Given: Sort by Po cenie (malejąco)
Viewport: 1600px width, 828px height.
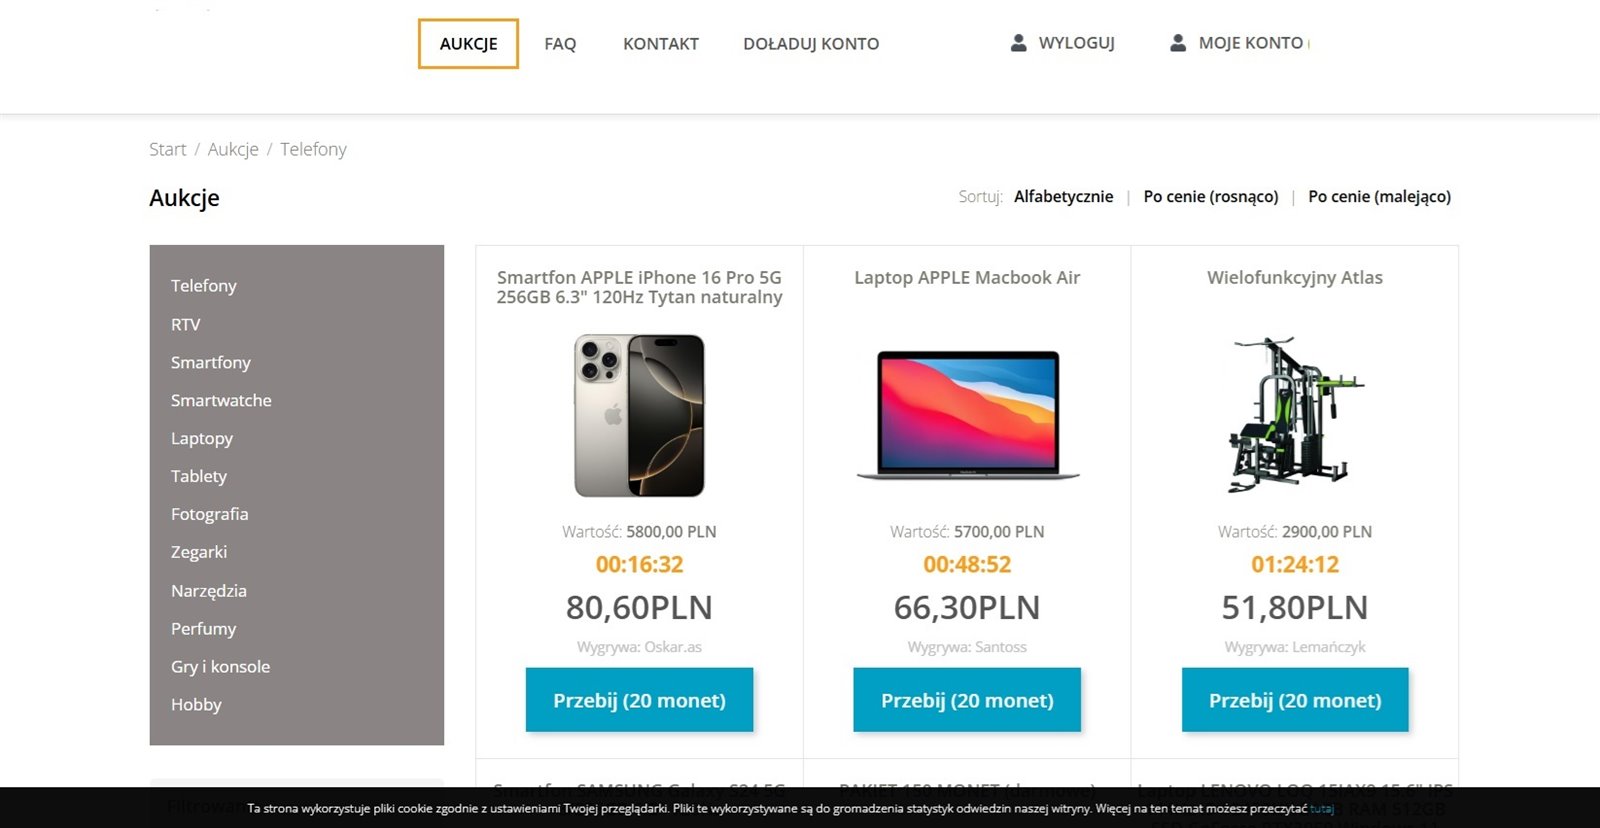Looking at the screenshot, I should [1379, 197].
